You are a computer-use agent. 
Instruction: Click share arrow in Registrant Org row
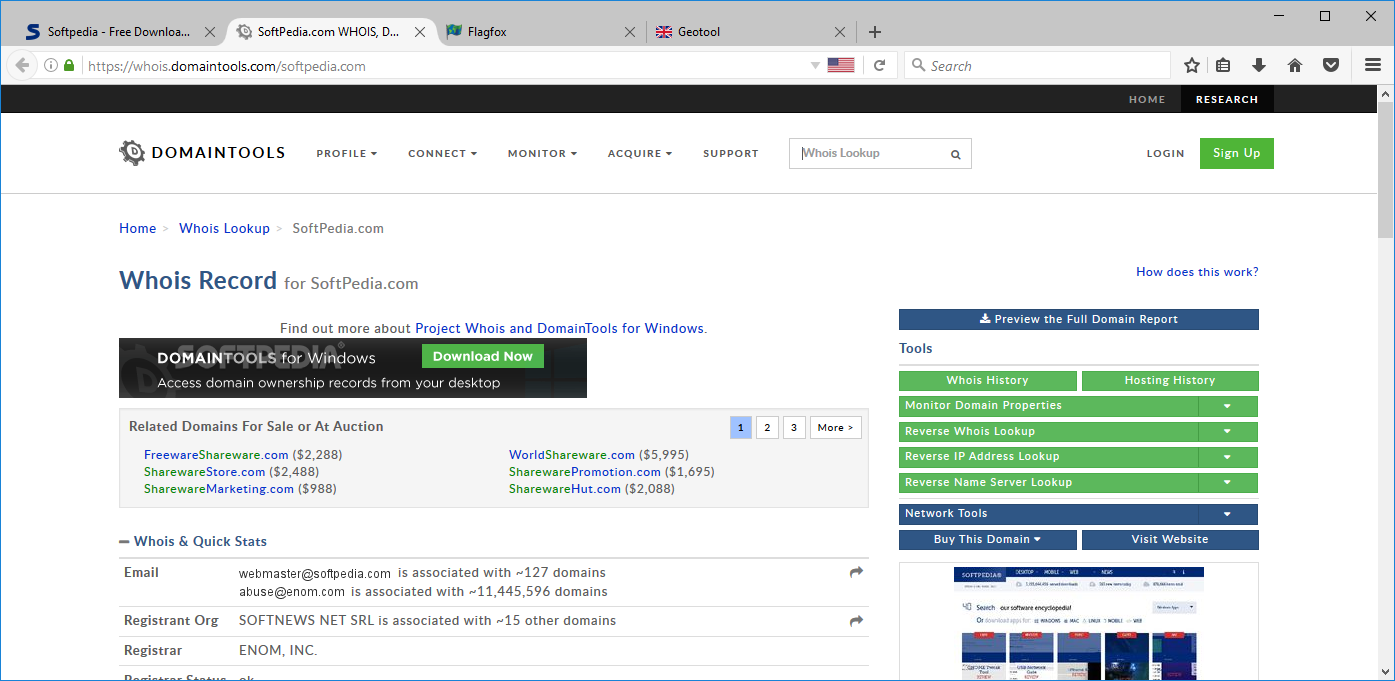tap(856, 621)
